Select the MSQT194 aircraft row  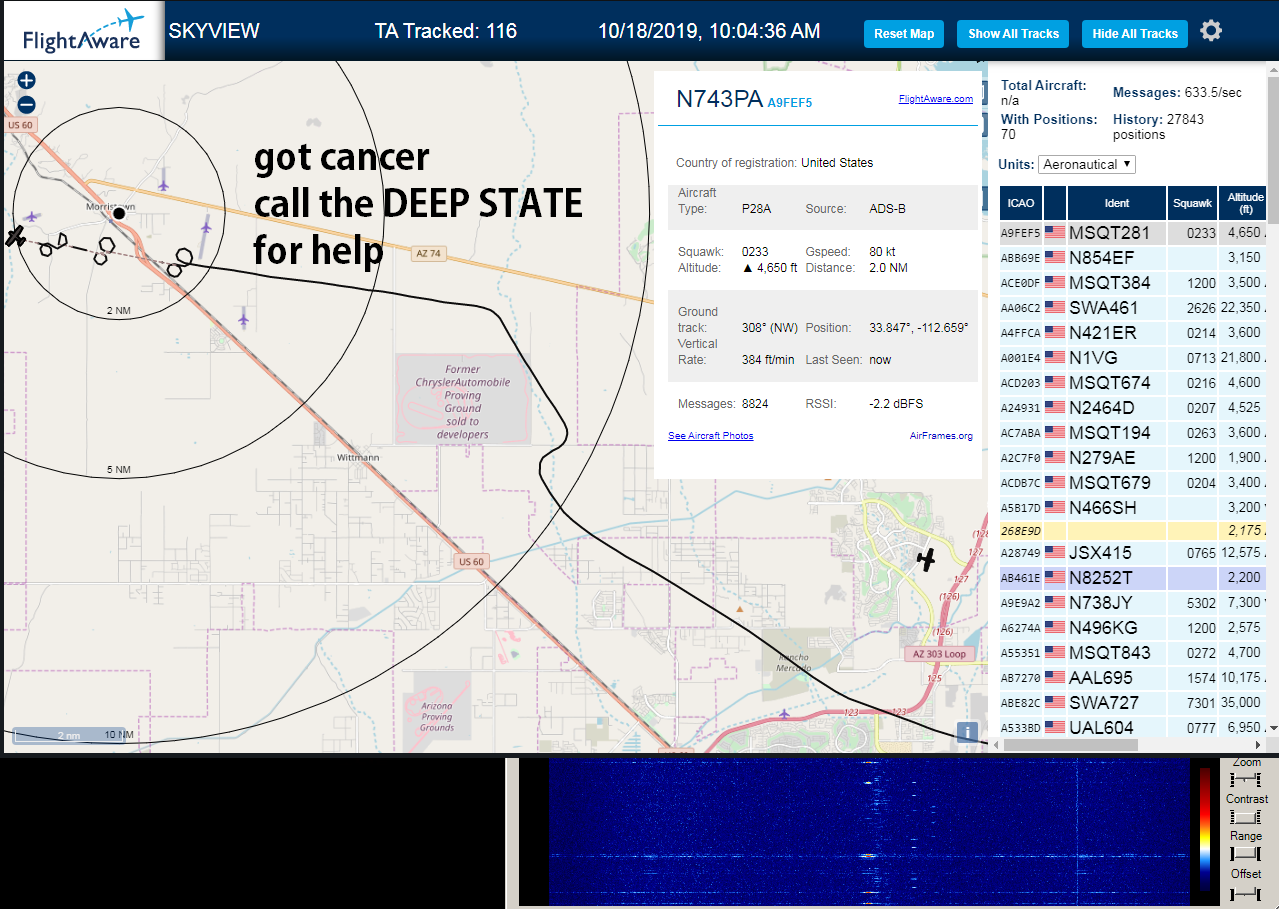coord(1133,432)
